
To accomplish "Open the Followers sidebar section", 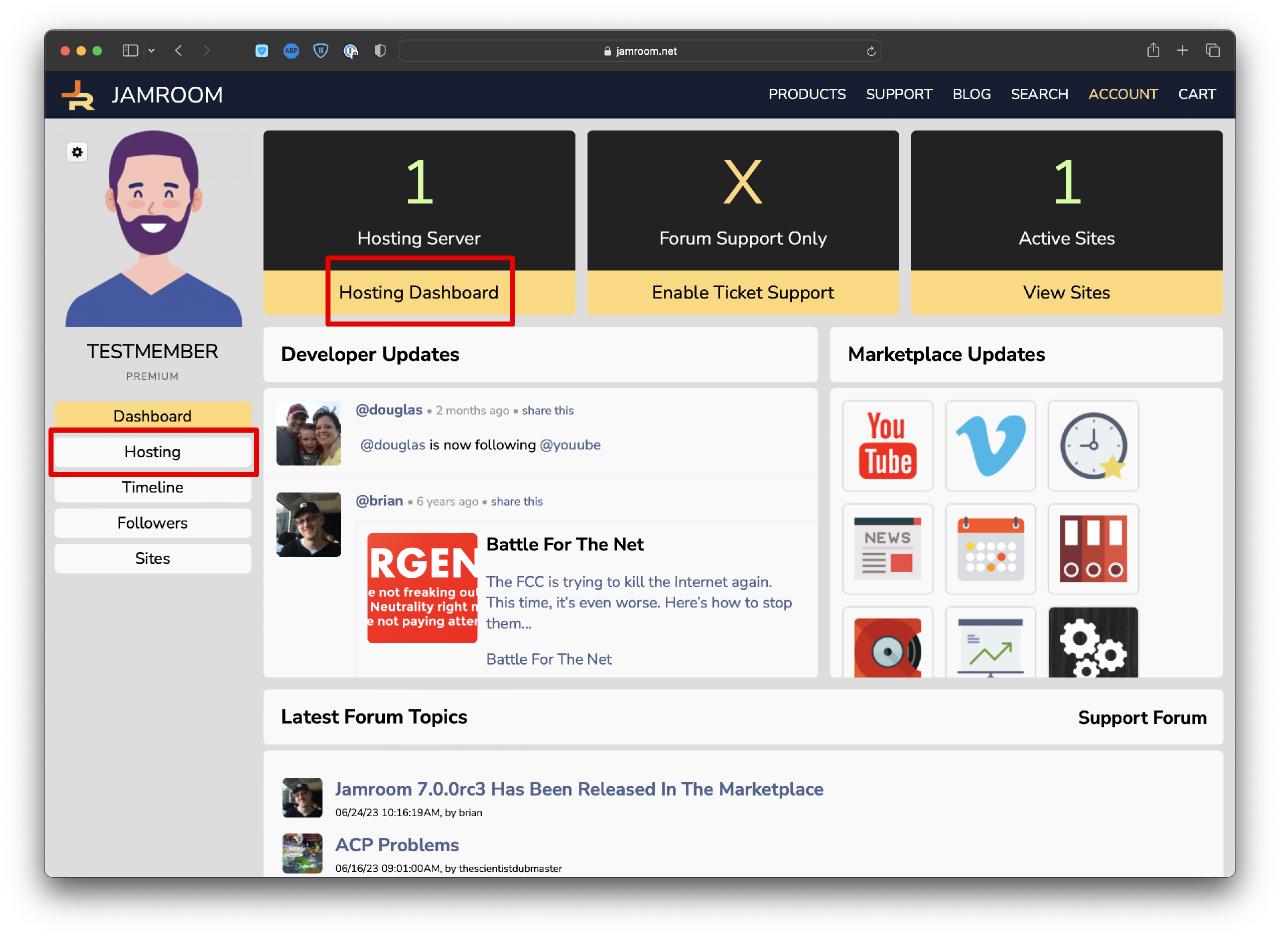I will click(153, 523).
